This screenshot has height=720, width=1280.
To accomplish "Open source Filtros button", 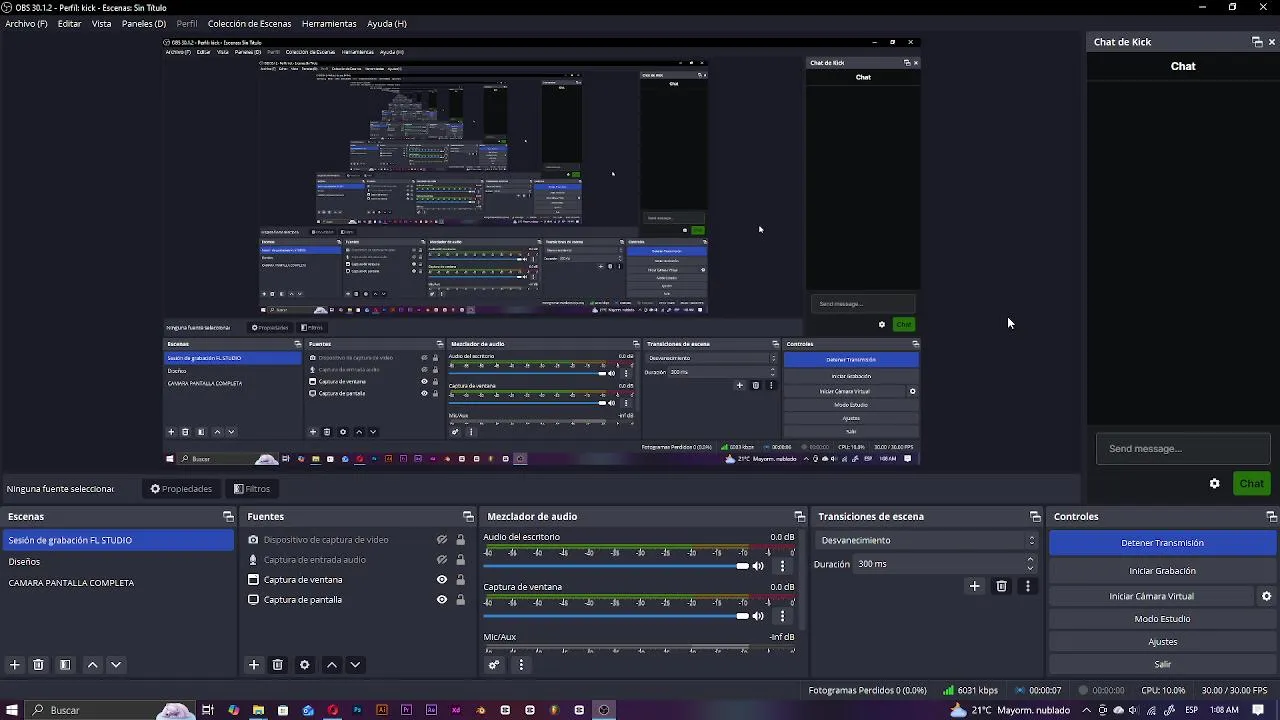I will 251,489.
